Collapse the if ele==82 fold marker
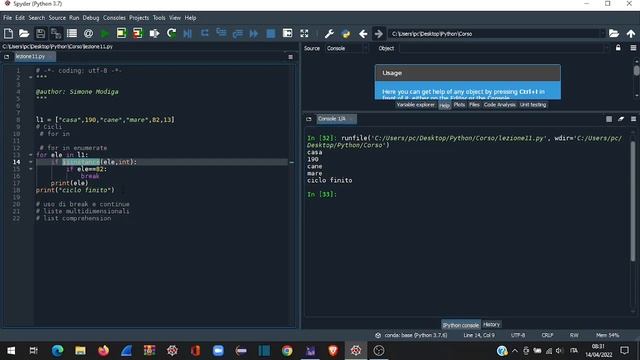The image size is (640, 360). coord(31,169)
